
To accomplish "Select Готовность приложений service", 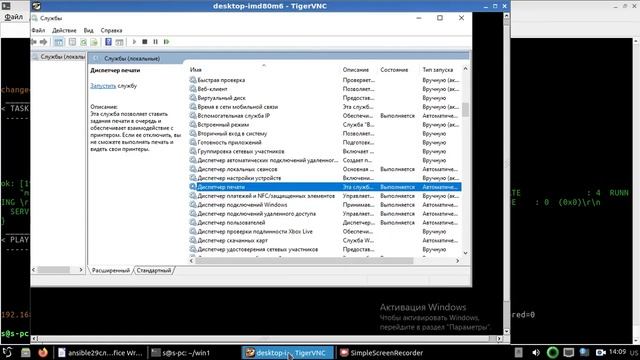I will pos(229,142).
